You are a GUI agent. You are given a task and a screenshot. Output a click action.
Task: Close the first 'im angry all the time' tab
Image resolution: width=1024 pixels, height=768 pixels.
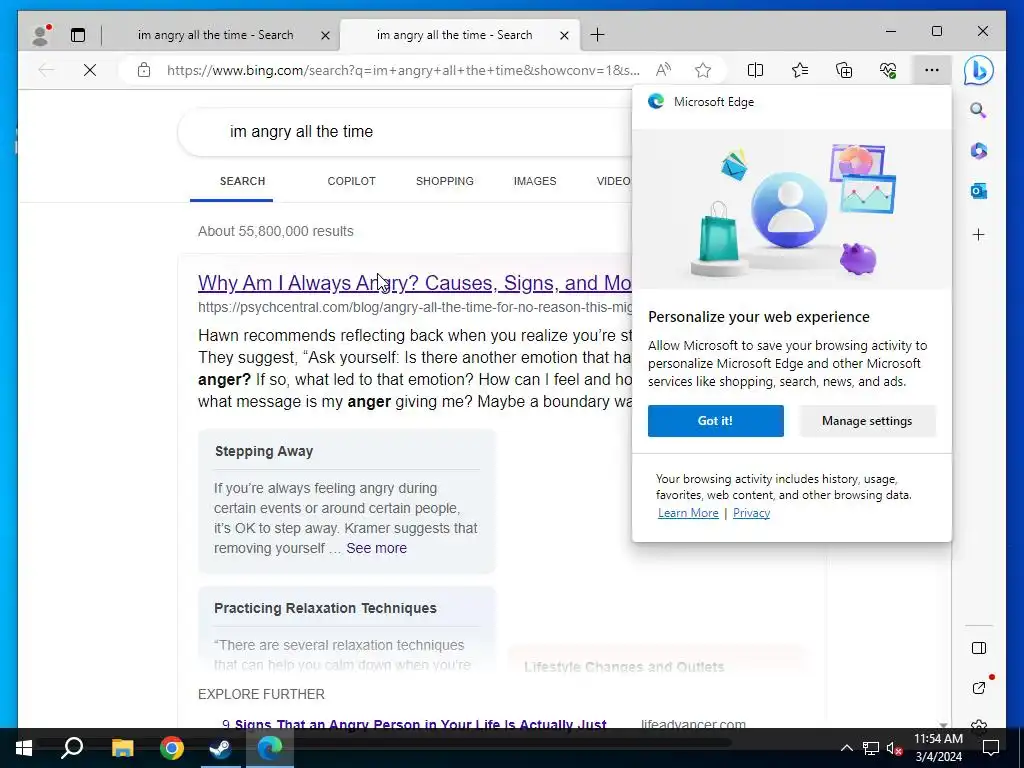coord(325,36)
